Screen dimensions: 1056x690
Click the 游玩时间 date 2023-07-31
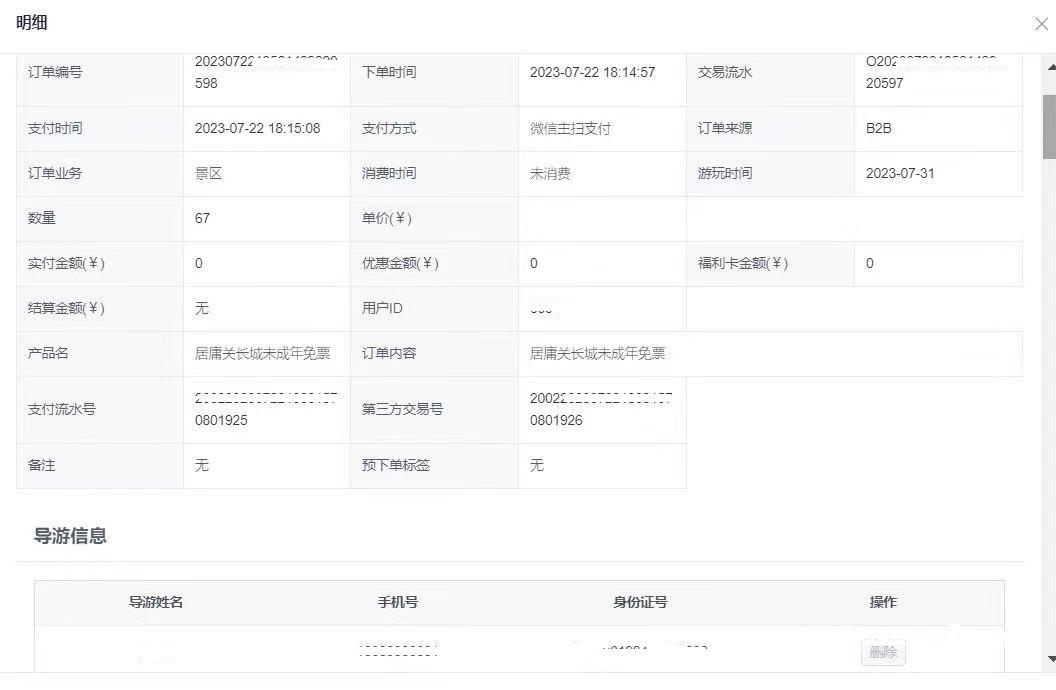[x=900, y=173]
